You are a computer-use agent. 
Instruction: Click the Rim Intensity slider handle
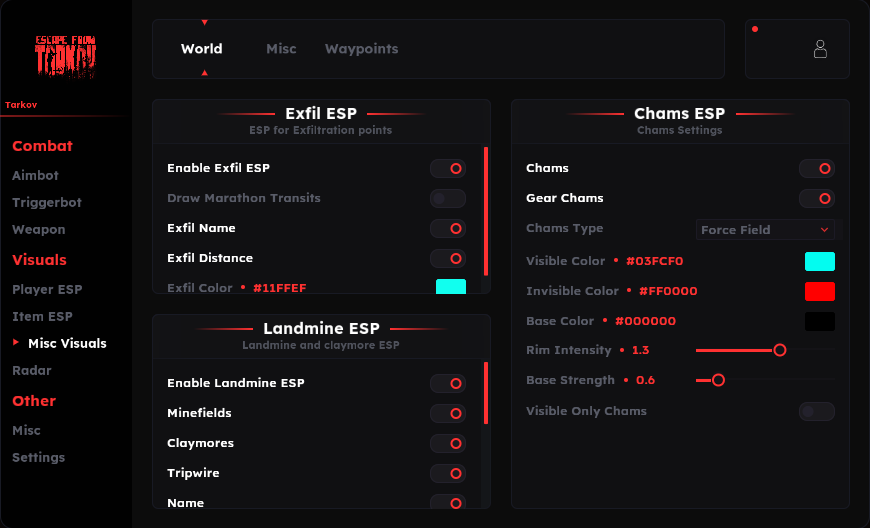coord(780,350)
